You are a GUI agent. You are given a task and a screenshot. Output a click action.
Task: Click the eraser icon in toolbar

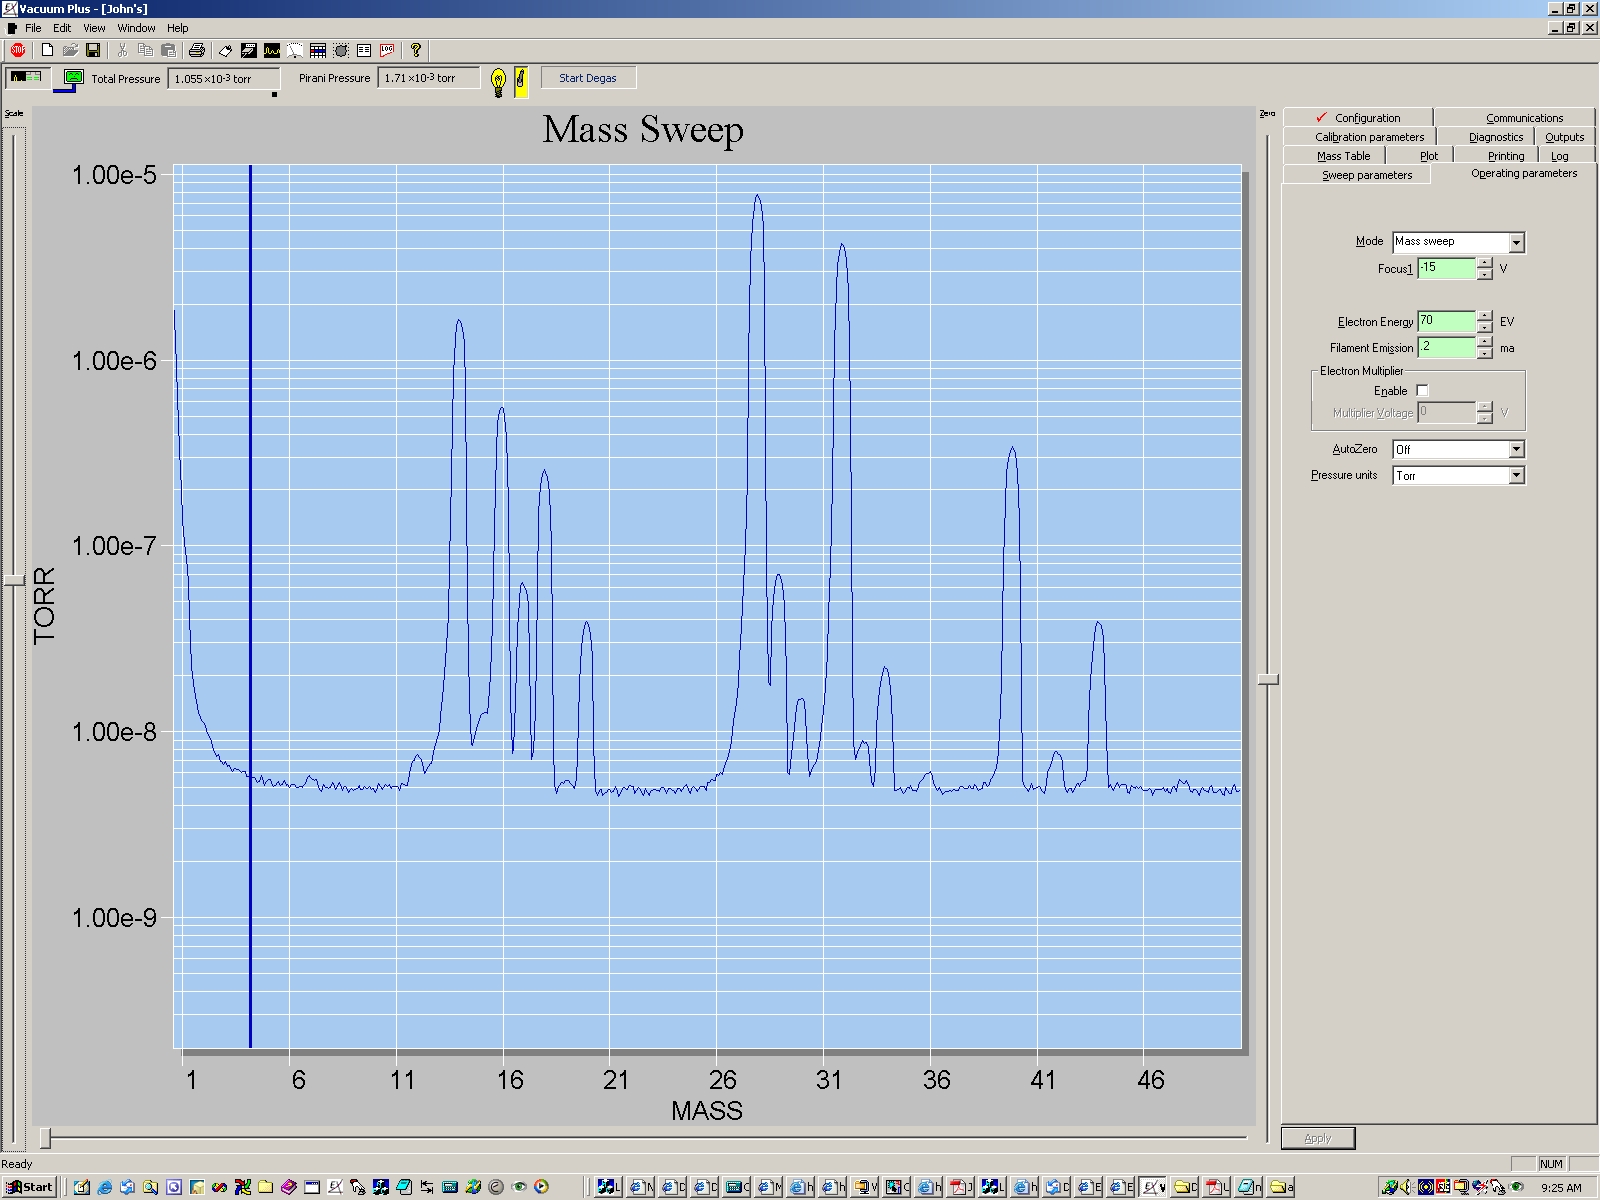(226, 50)
